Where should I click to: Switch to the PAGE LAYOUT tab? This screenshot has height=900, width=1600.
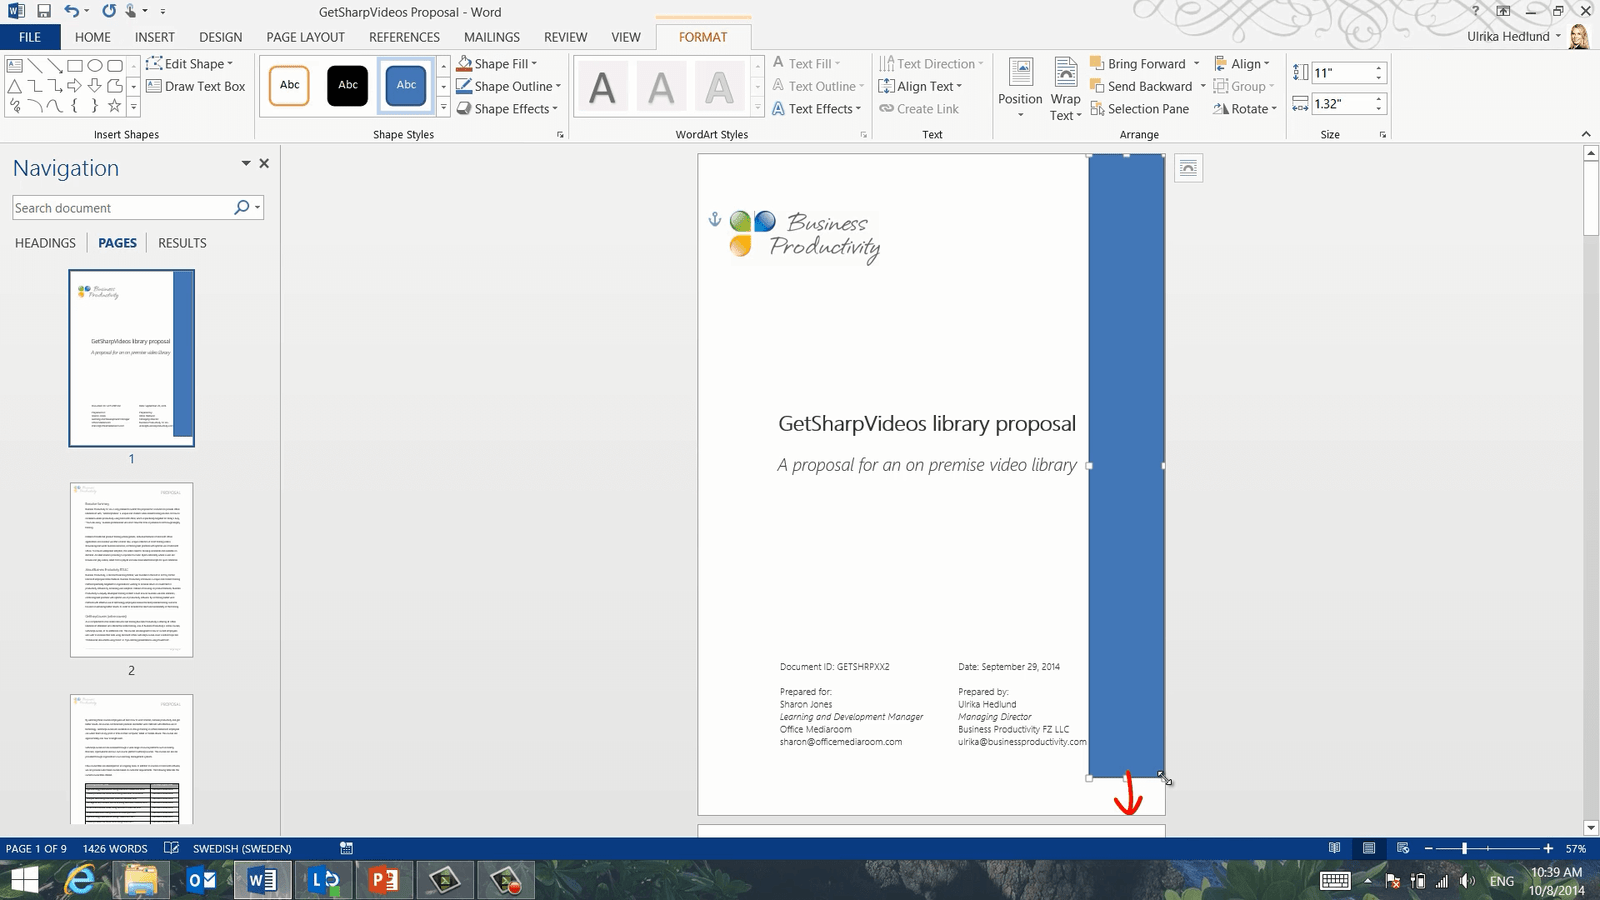coord(305,37)
